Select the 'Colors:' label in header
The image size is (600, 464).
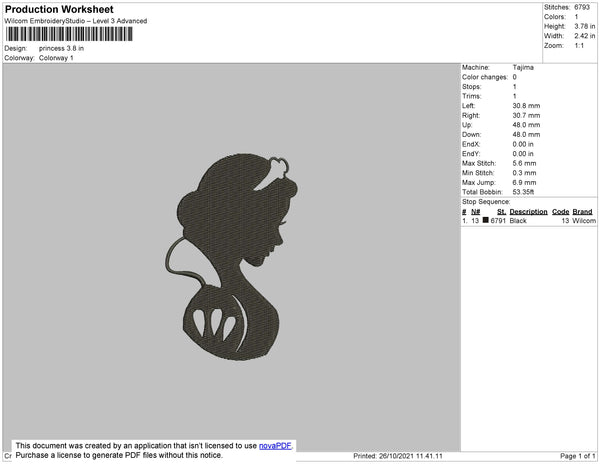click(555, 17)
